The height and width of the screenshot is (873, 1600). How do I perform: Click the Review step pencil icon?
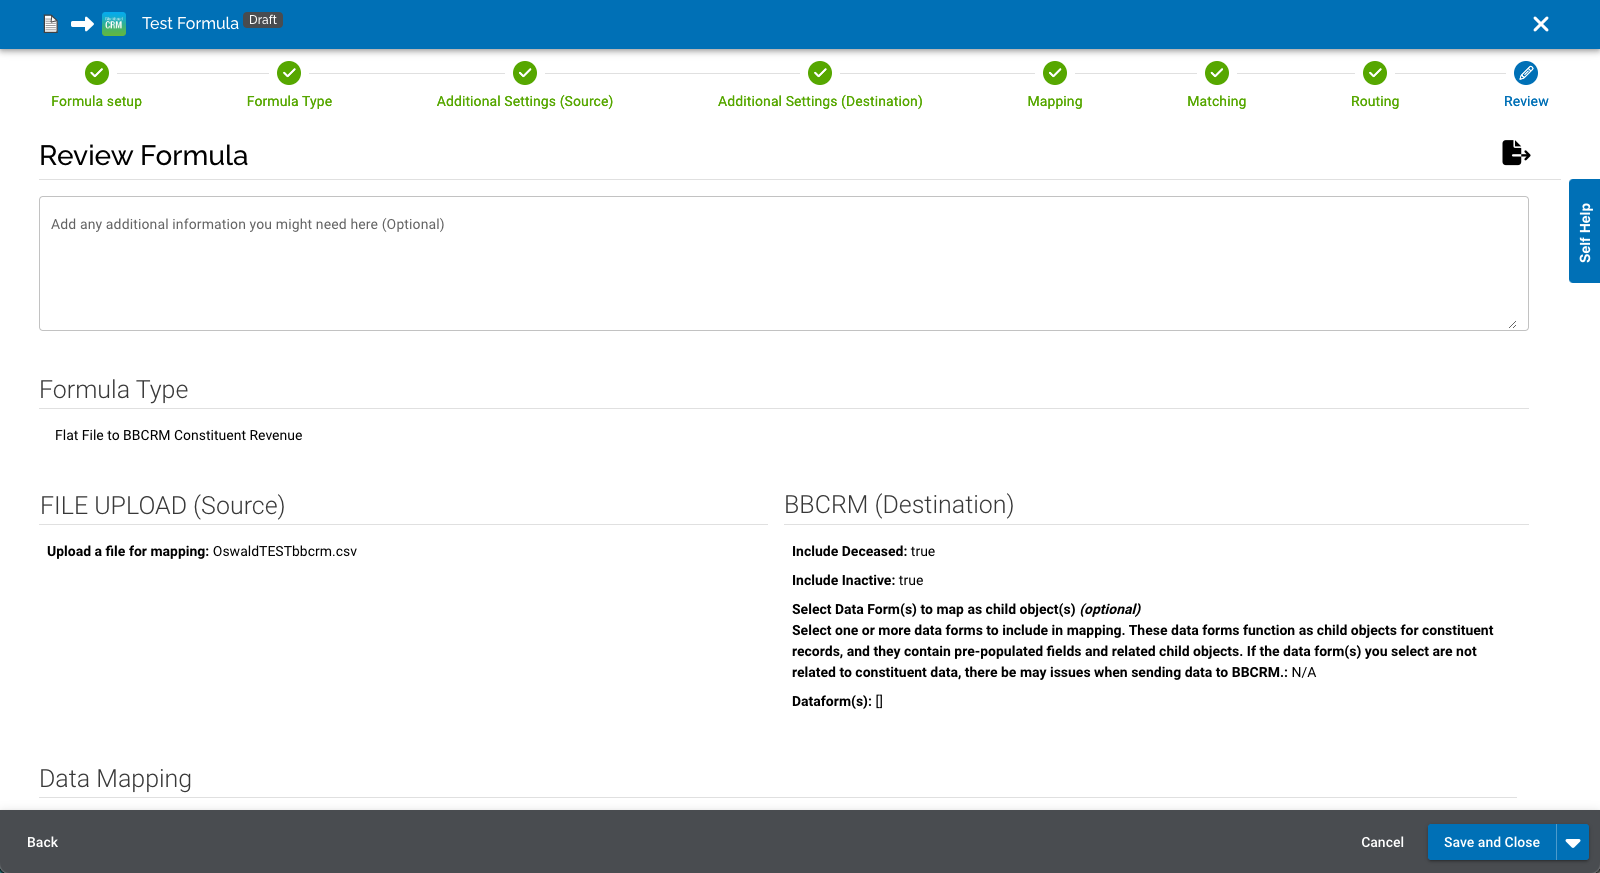click(1526, 73)
